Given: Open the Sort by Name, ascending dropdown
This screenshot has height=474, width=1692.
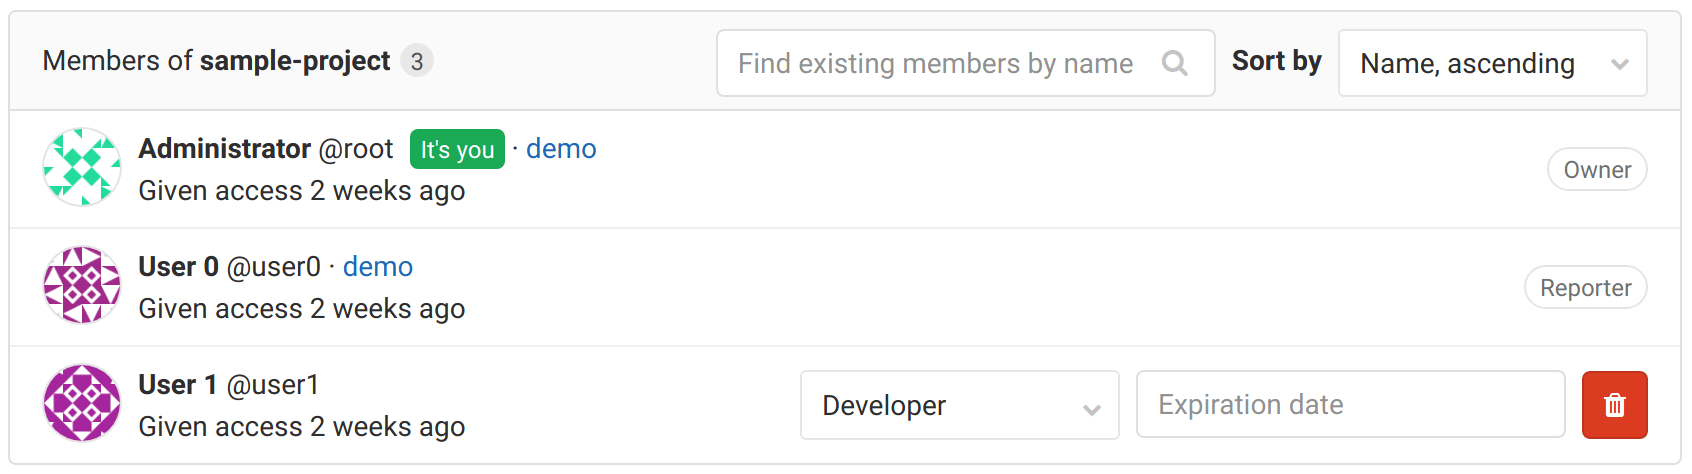Looking at the screenshot, I should [1492, 64].
